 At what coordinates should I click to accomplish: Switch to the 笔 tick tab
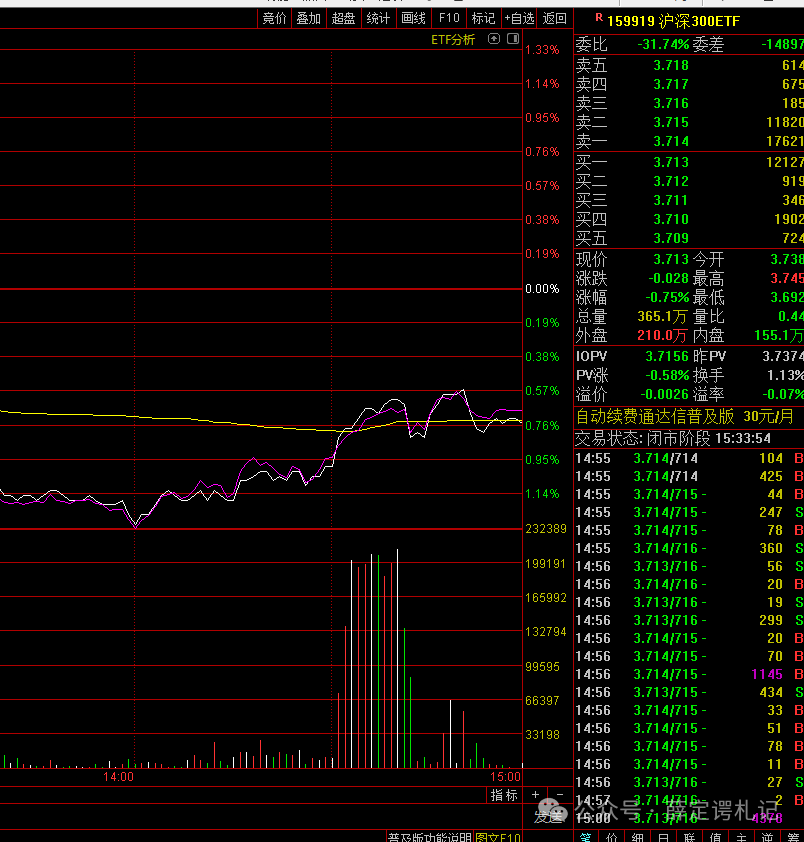point(586,837)
